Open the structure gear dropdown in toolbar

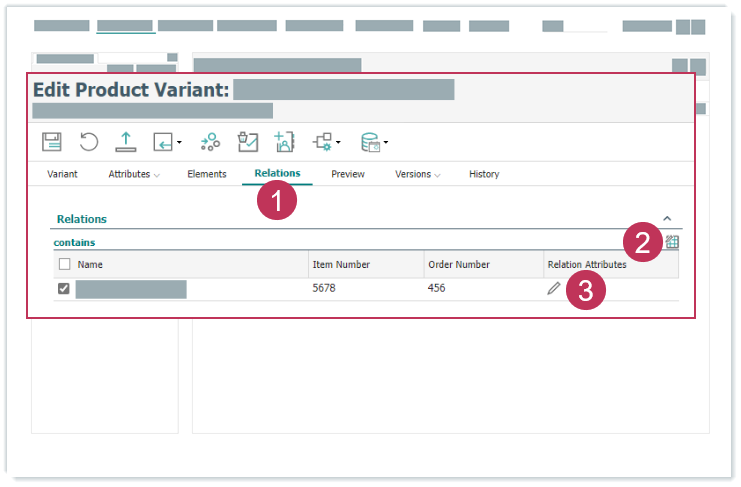327,142
